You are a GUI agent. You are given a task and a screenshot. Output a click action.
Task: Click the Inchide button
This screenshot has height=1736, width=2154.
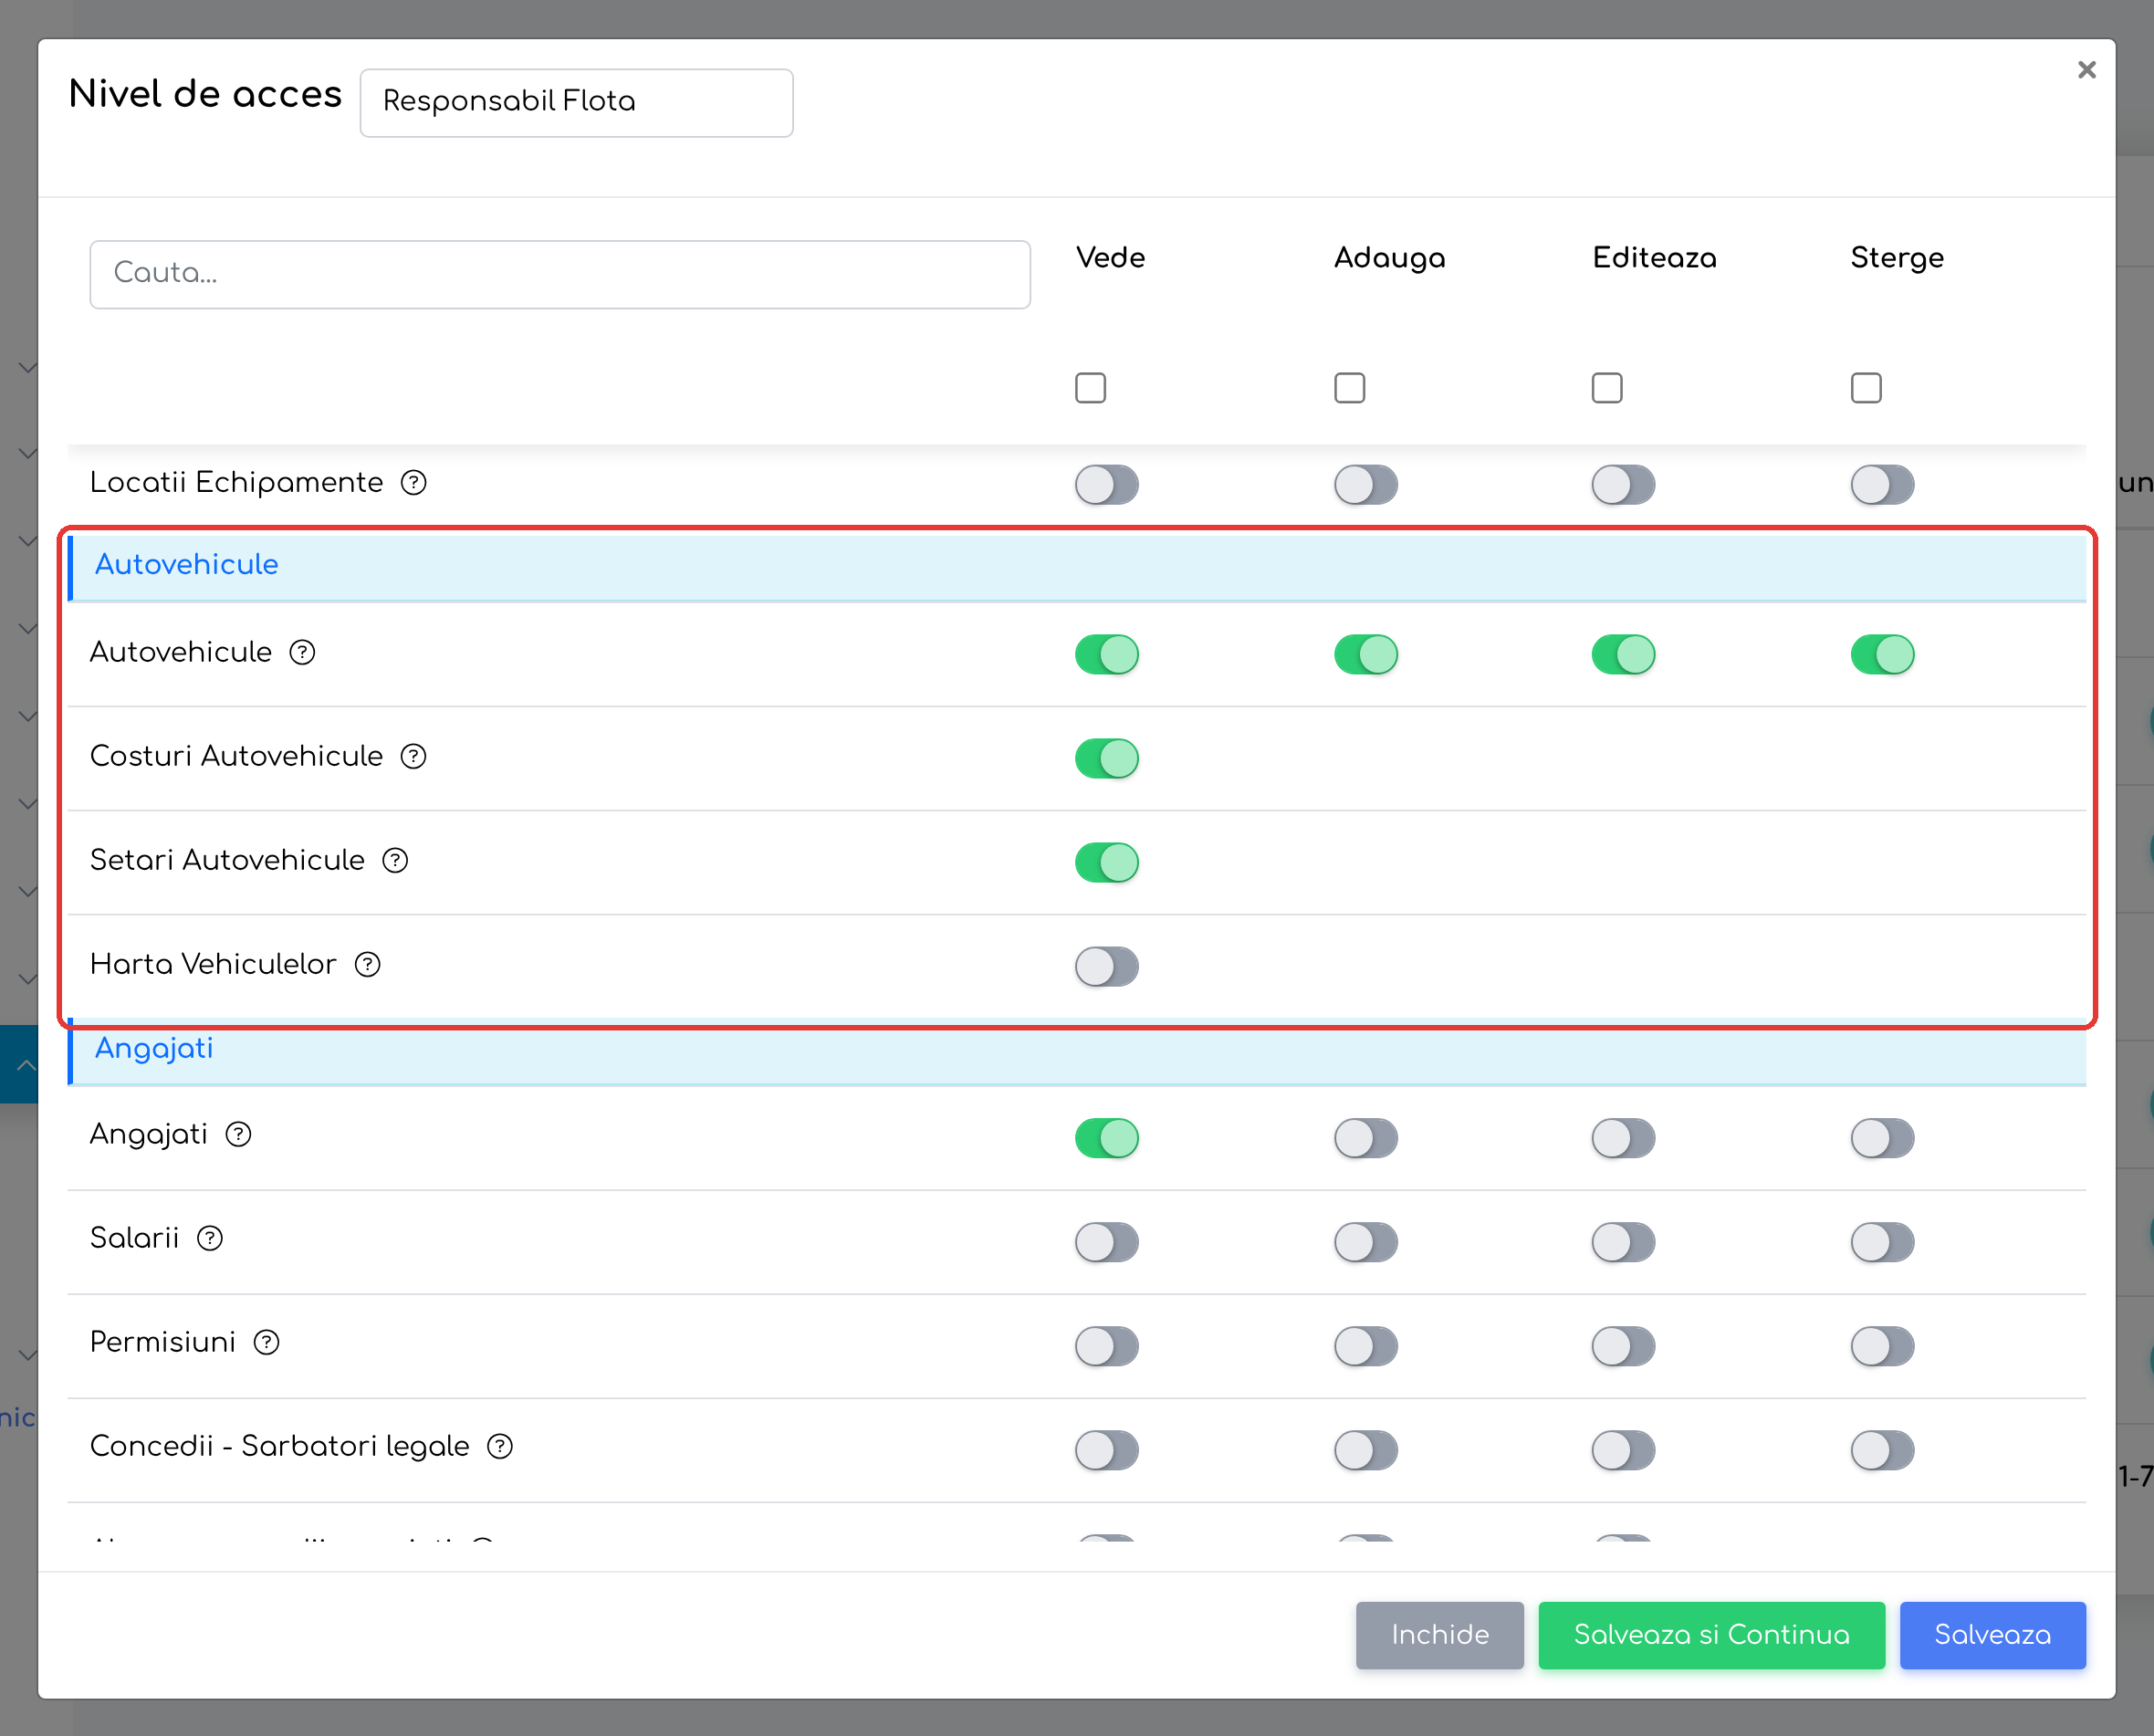1439,1635
